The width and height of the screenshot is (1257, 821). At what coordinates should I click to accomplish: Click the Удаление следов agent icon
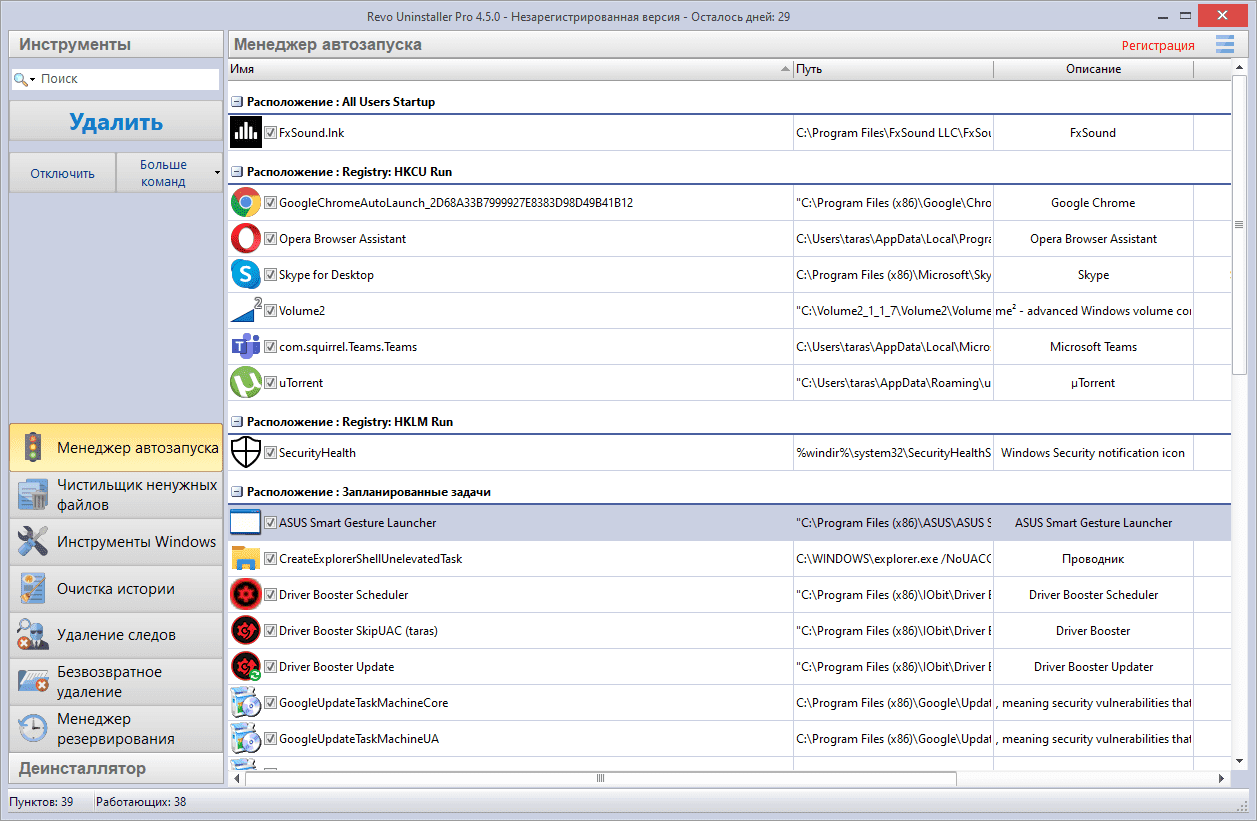pyautogui.click(x=33, y=635)
